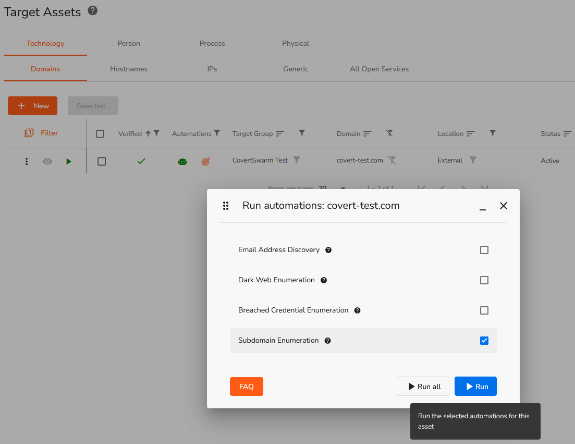575x444 pixels.
Task: Click the orange FAQ button
Action: [x=246, y=386]
